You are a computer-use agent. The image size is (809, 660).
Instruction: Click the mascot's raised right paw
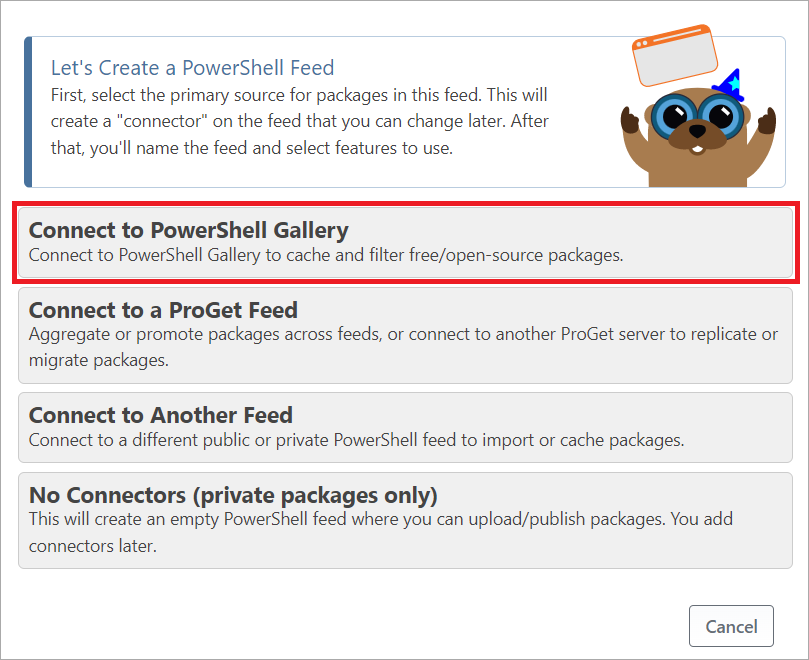pyautogui.click(x=767, y=122)
